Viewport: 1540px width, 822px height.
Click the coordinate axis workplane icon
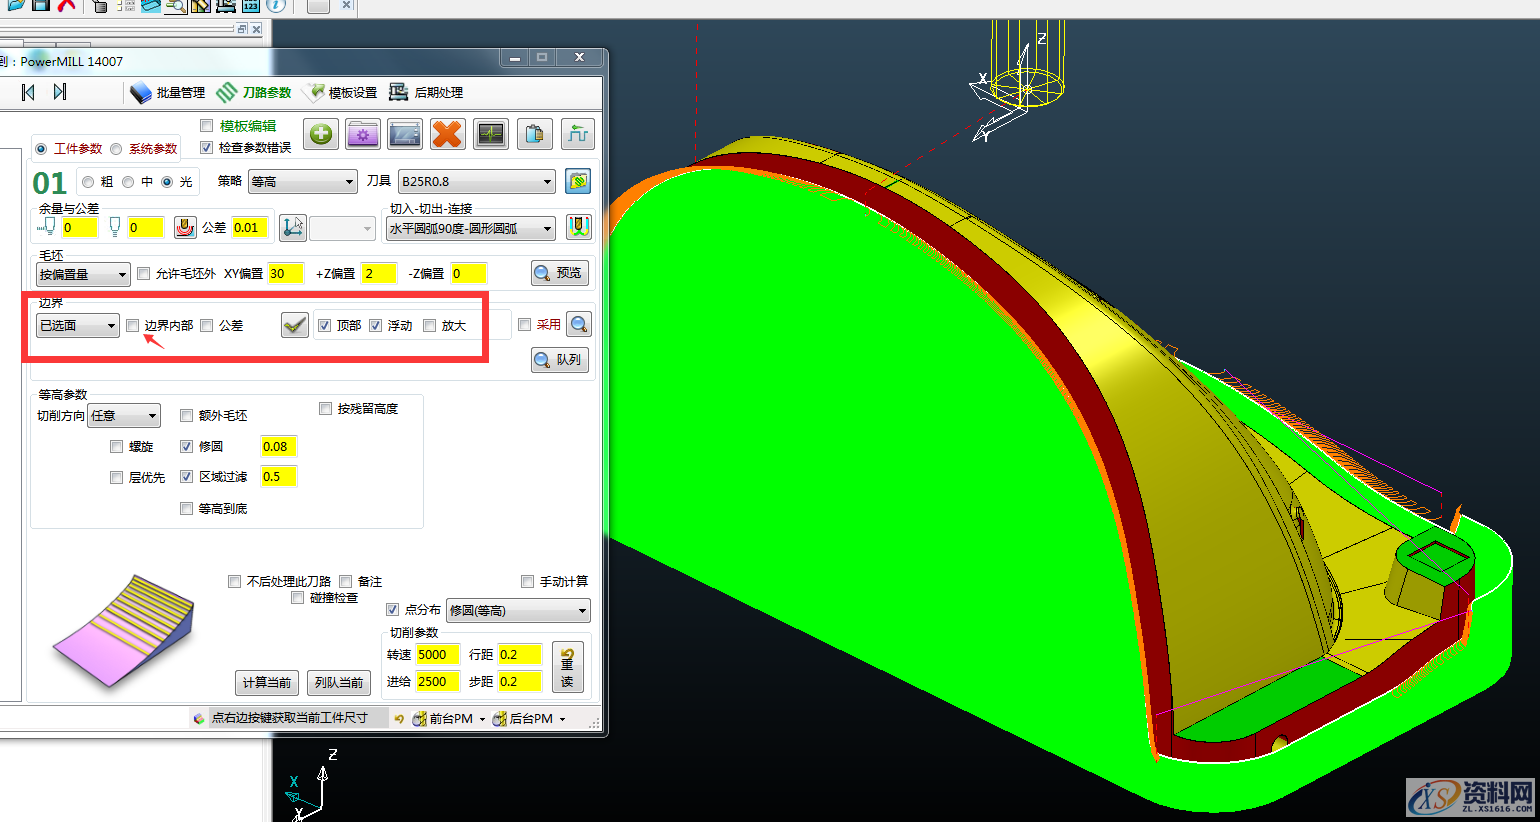(x=292, y=228)
